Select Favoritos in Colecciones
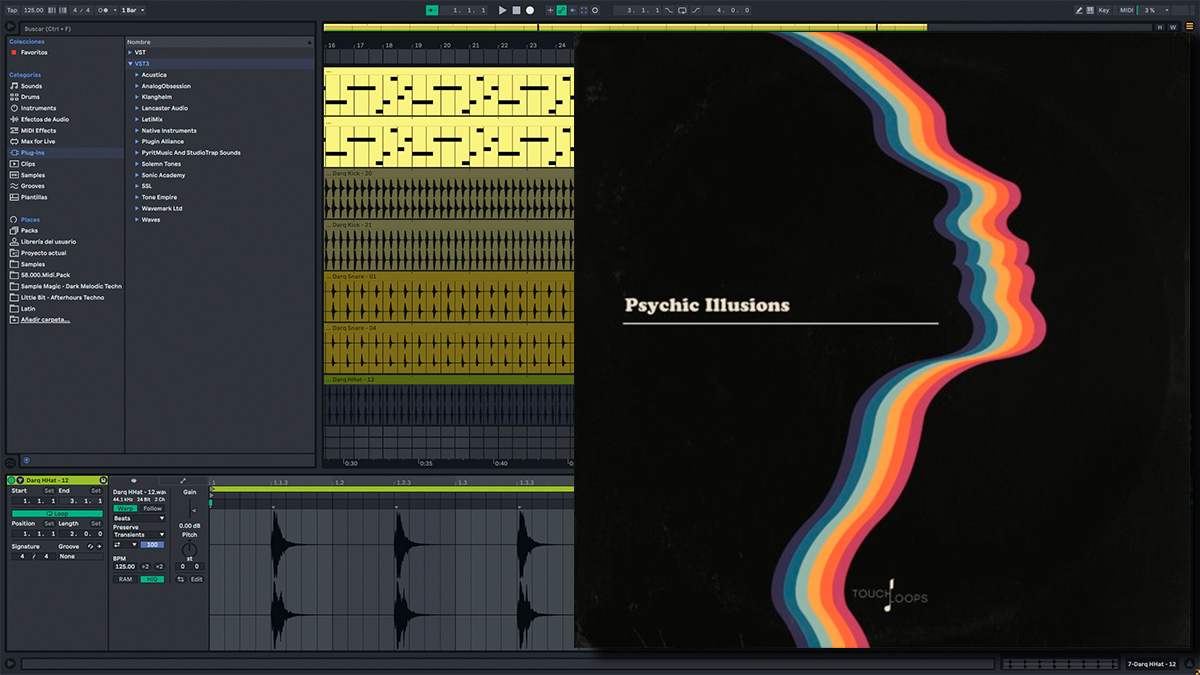Image resolution: width=1200 pixels, height=675 pixels. (34, 52)
